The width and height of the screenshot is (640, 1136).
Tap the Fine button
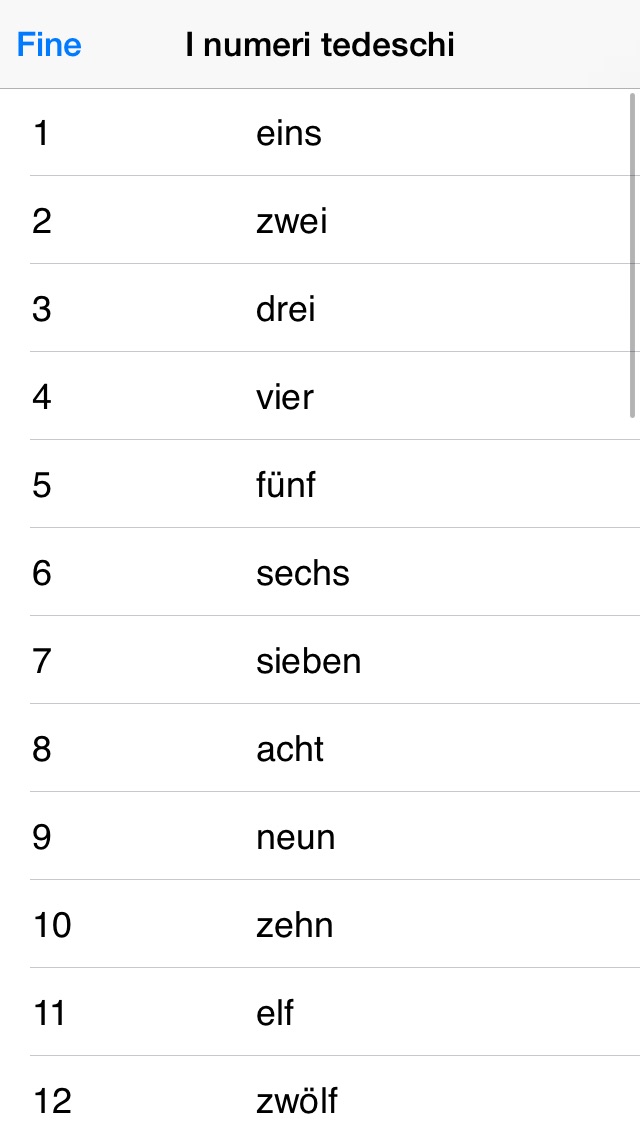(x=49, y=45)
